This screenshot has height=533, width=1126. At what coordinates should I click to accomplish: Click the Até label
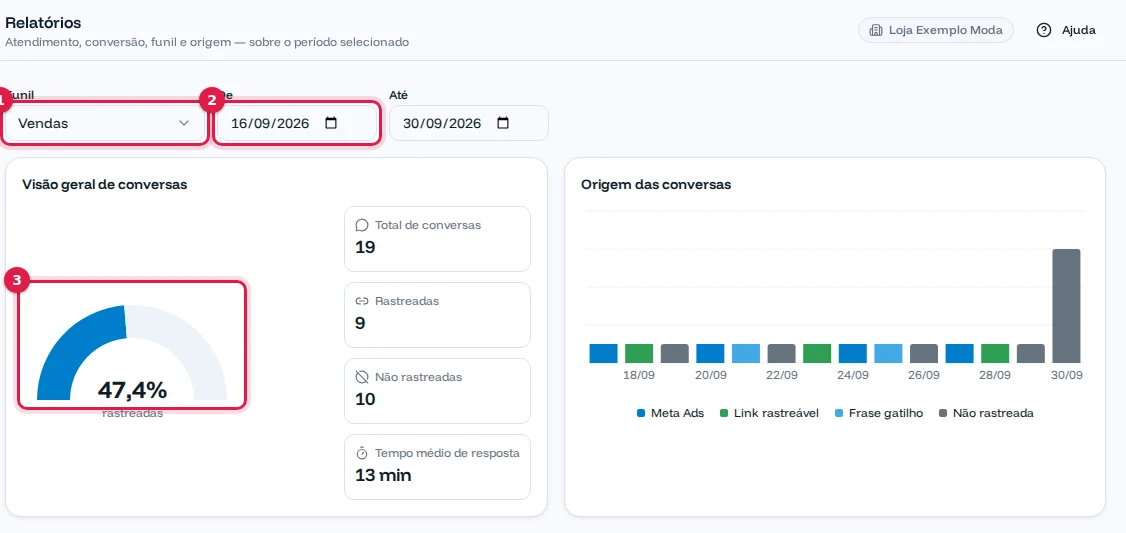(399, 95)
